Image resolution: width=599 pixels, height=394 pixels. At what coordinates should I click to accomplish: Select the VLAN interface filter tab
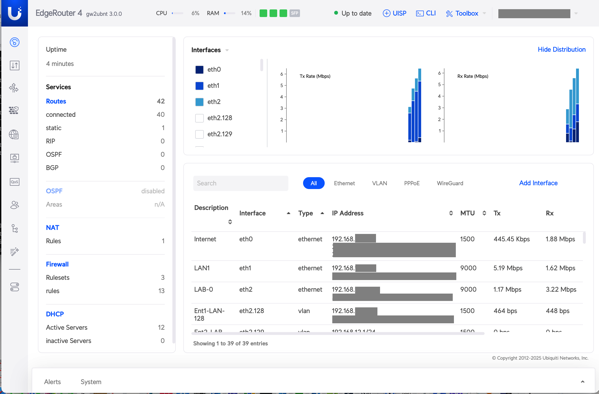point(379,183)
